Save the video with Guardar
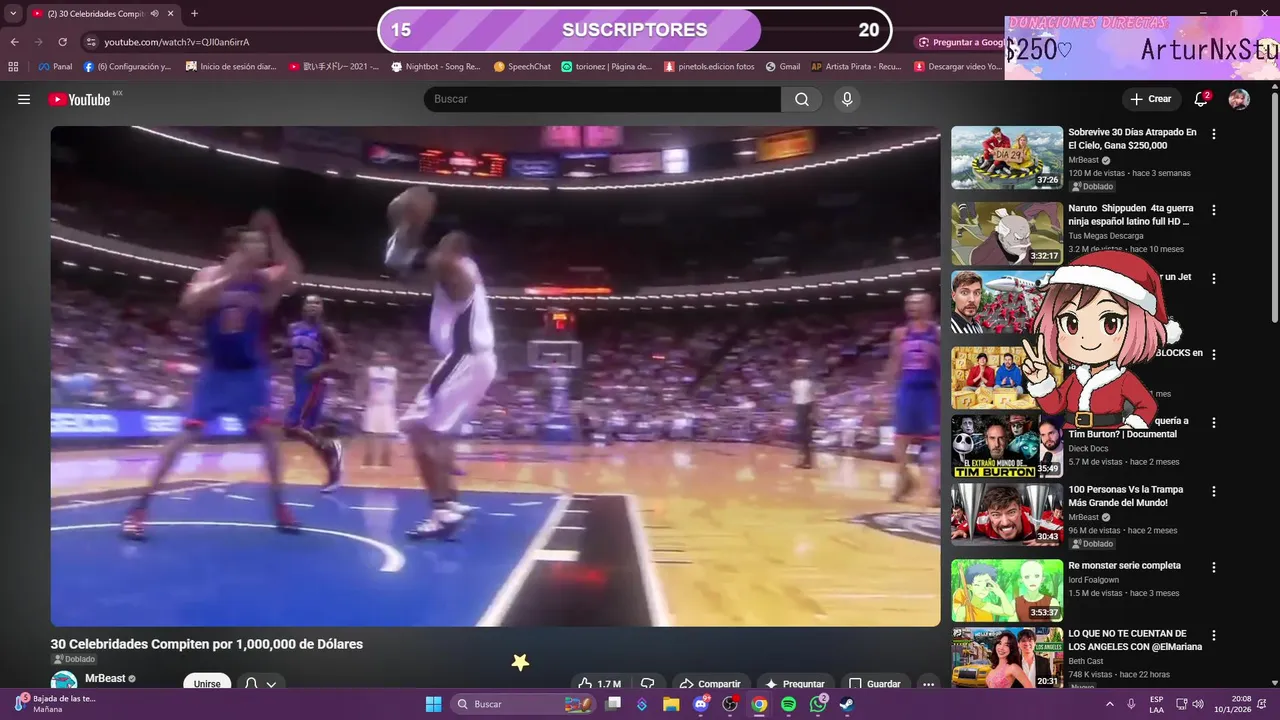Image resolution: width=1280 pixels, height=720 pixels. [875, 682]
